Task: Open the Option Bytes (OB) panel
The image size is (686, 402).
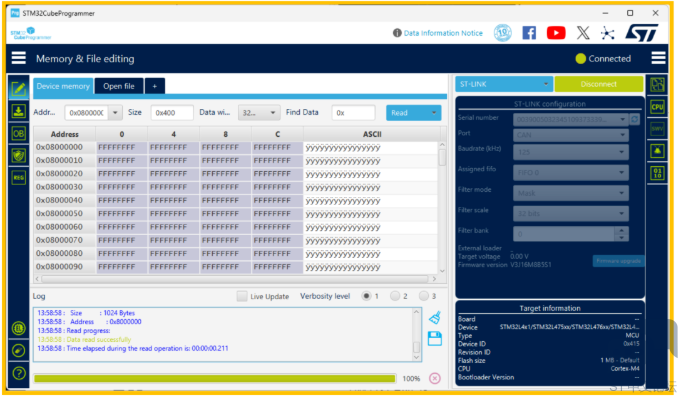Action: (x=19, y=133)
